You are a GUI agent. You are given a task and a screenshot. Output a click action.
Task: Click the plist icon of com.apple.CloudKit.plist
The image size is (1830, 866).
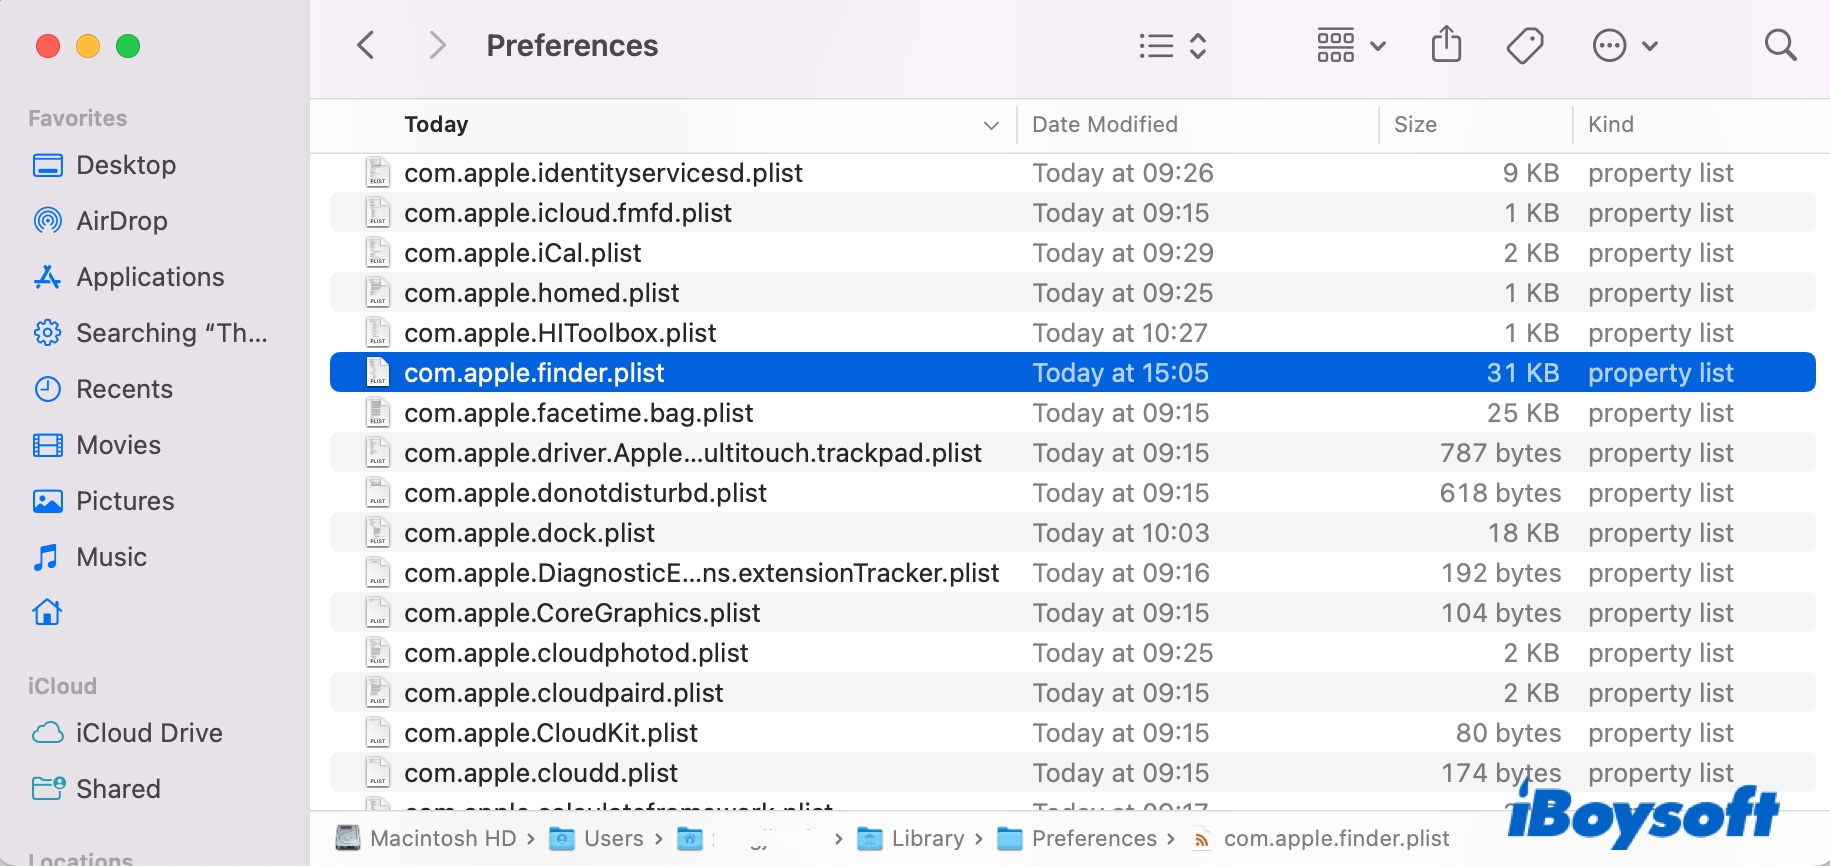pyautogui.click(x=377, y=733)
